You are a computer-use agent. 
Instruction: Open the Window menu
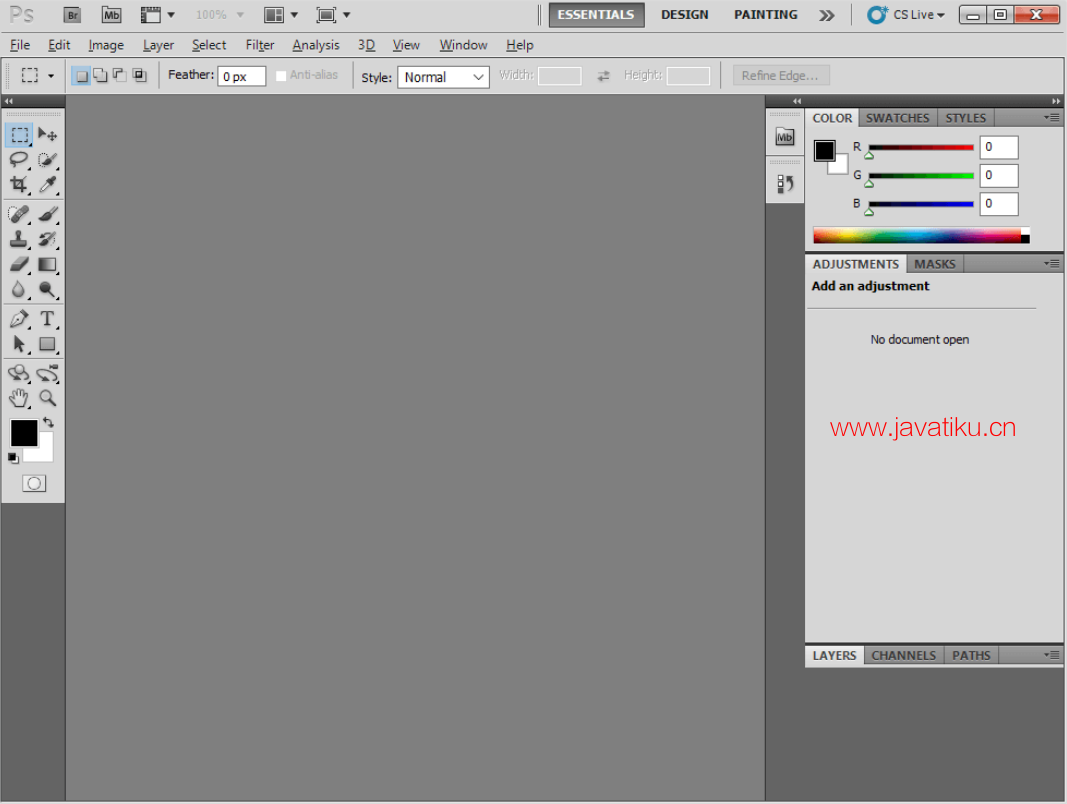point(463,45)
